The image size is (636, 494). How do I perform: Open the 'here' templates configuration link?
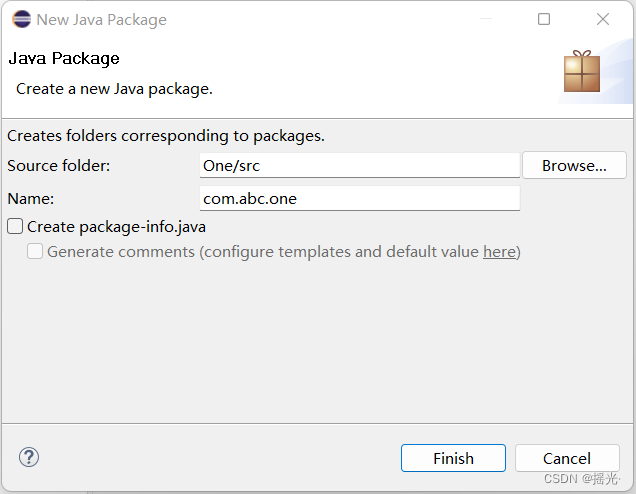(499, 251)
